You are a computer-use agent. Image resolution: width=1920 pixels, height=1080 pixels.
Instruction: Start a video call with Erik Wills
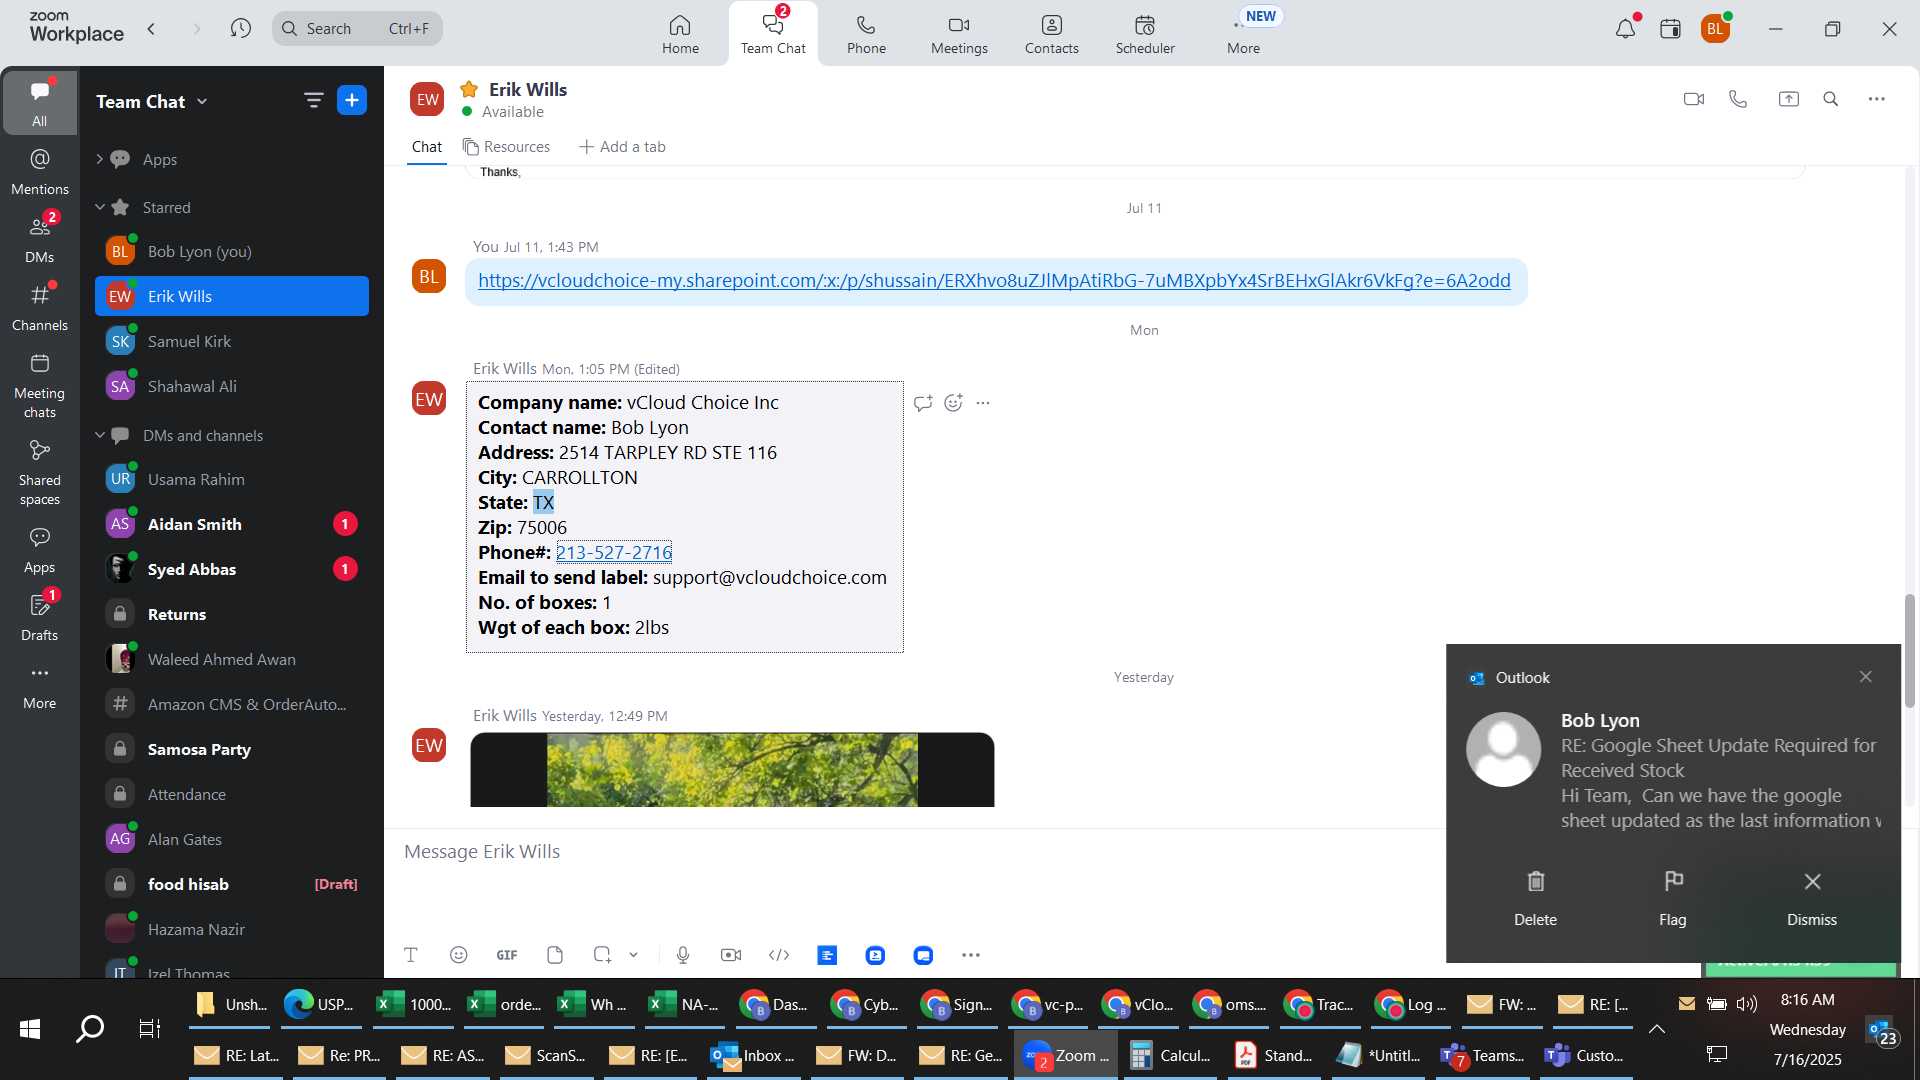pyautogui.click(x=1693, y=99)
